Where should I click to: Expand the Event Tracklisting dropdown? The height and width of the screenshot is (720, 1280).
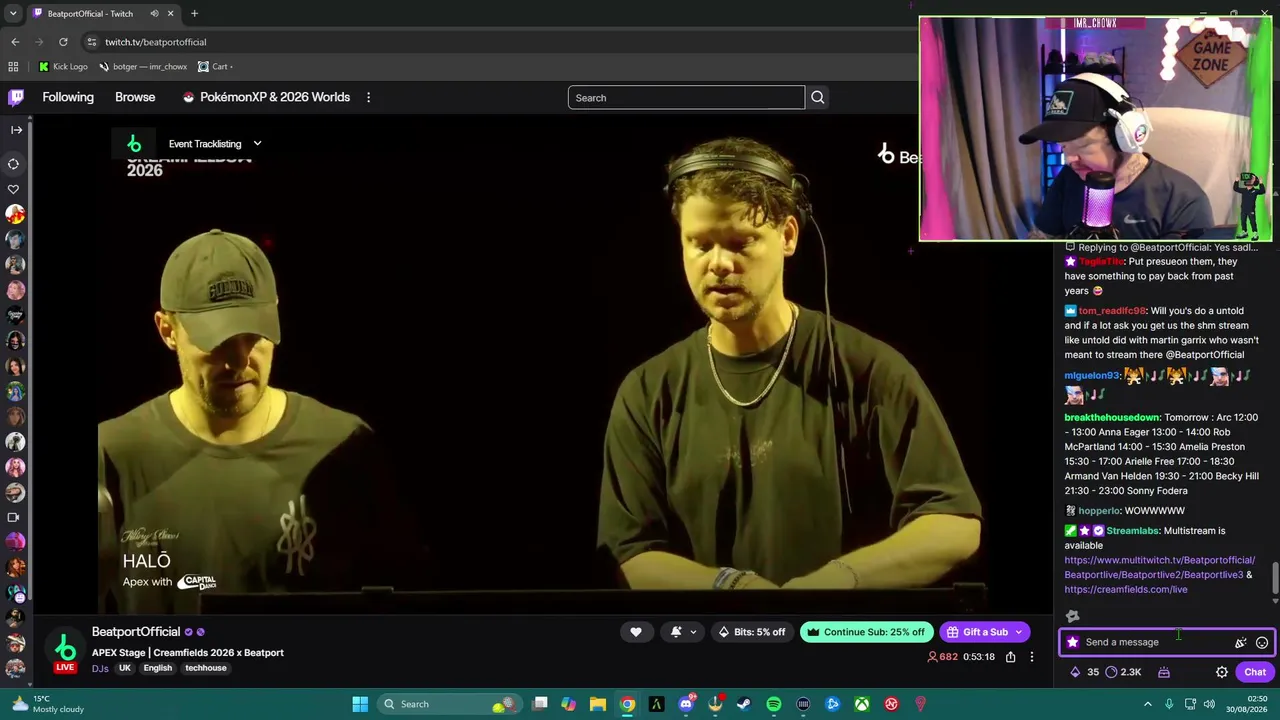[257, 144]
